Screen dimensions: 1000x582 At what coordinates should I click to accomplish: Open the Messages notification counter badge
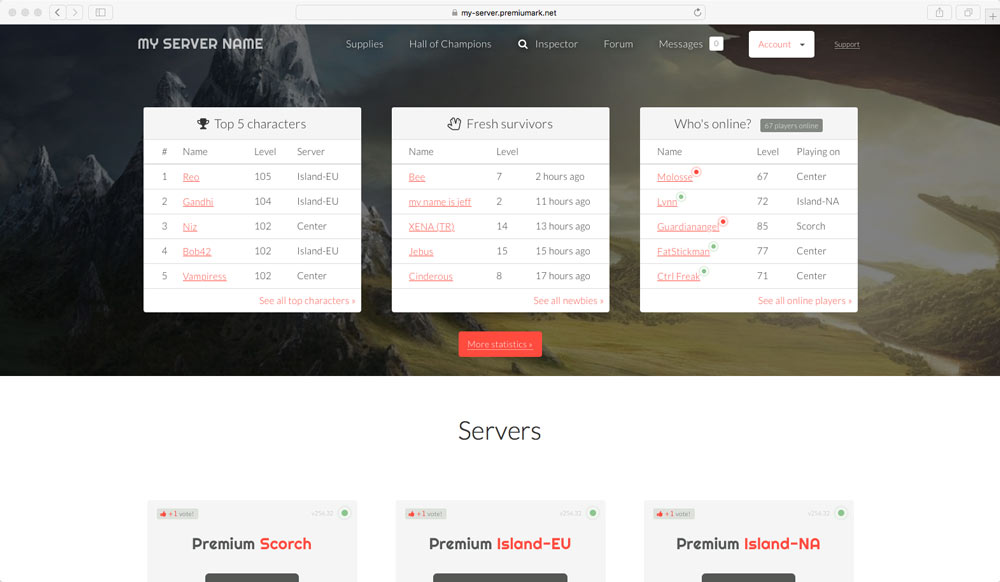pos(716,44)
